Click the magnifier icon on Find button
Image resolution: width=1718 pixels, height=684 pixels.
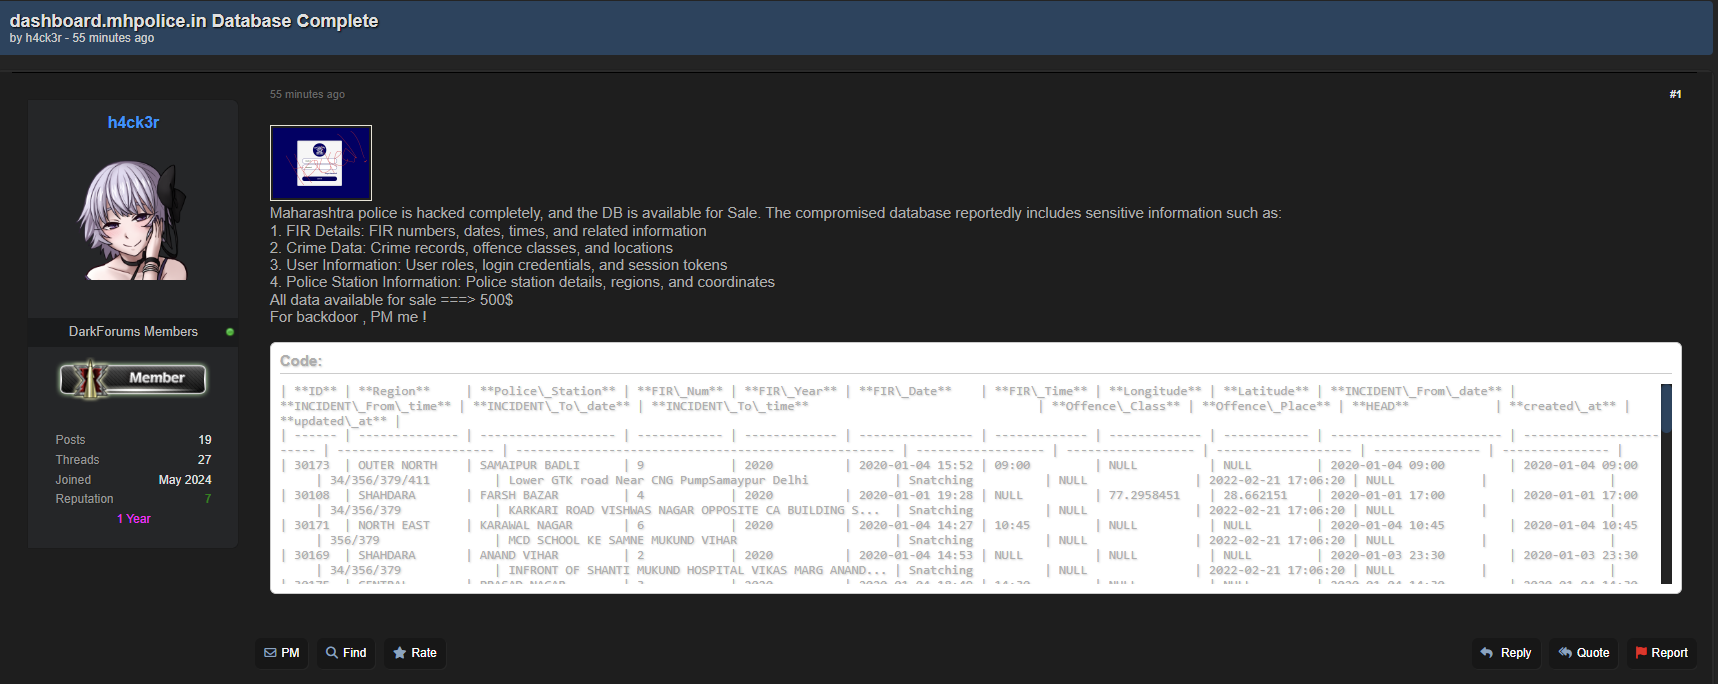332,653
